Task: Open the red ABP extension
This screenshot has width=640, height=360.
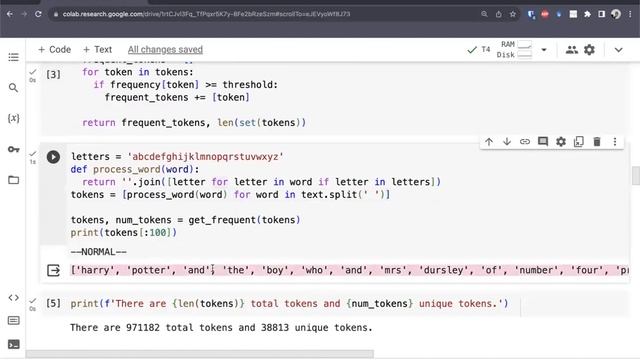Action: [x=545, y=14]
